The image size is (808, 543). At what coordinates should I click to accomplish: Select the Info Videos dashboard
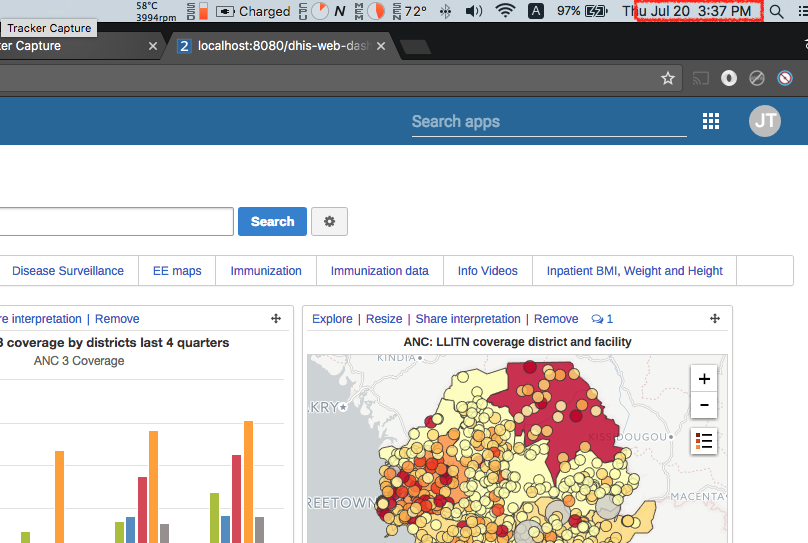488,271
